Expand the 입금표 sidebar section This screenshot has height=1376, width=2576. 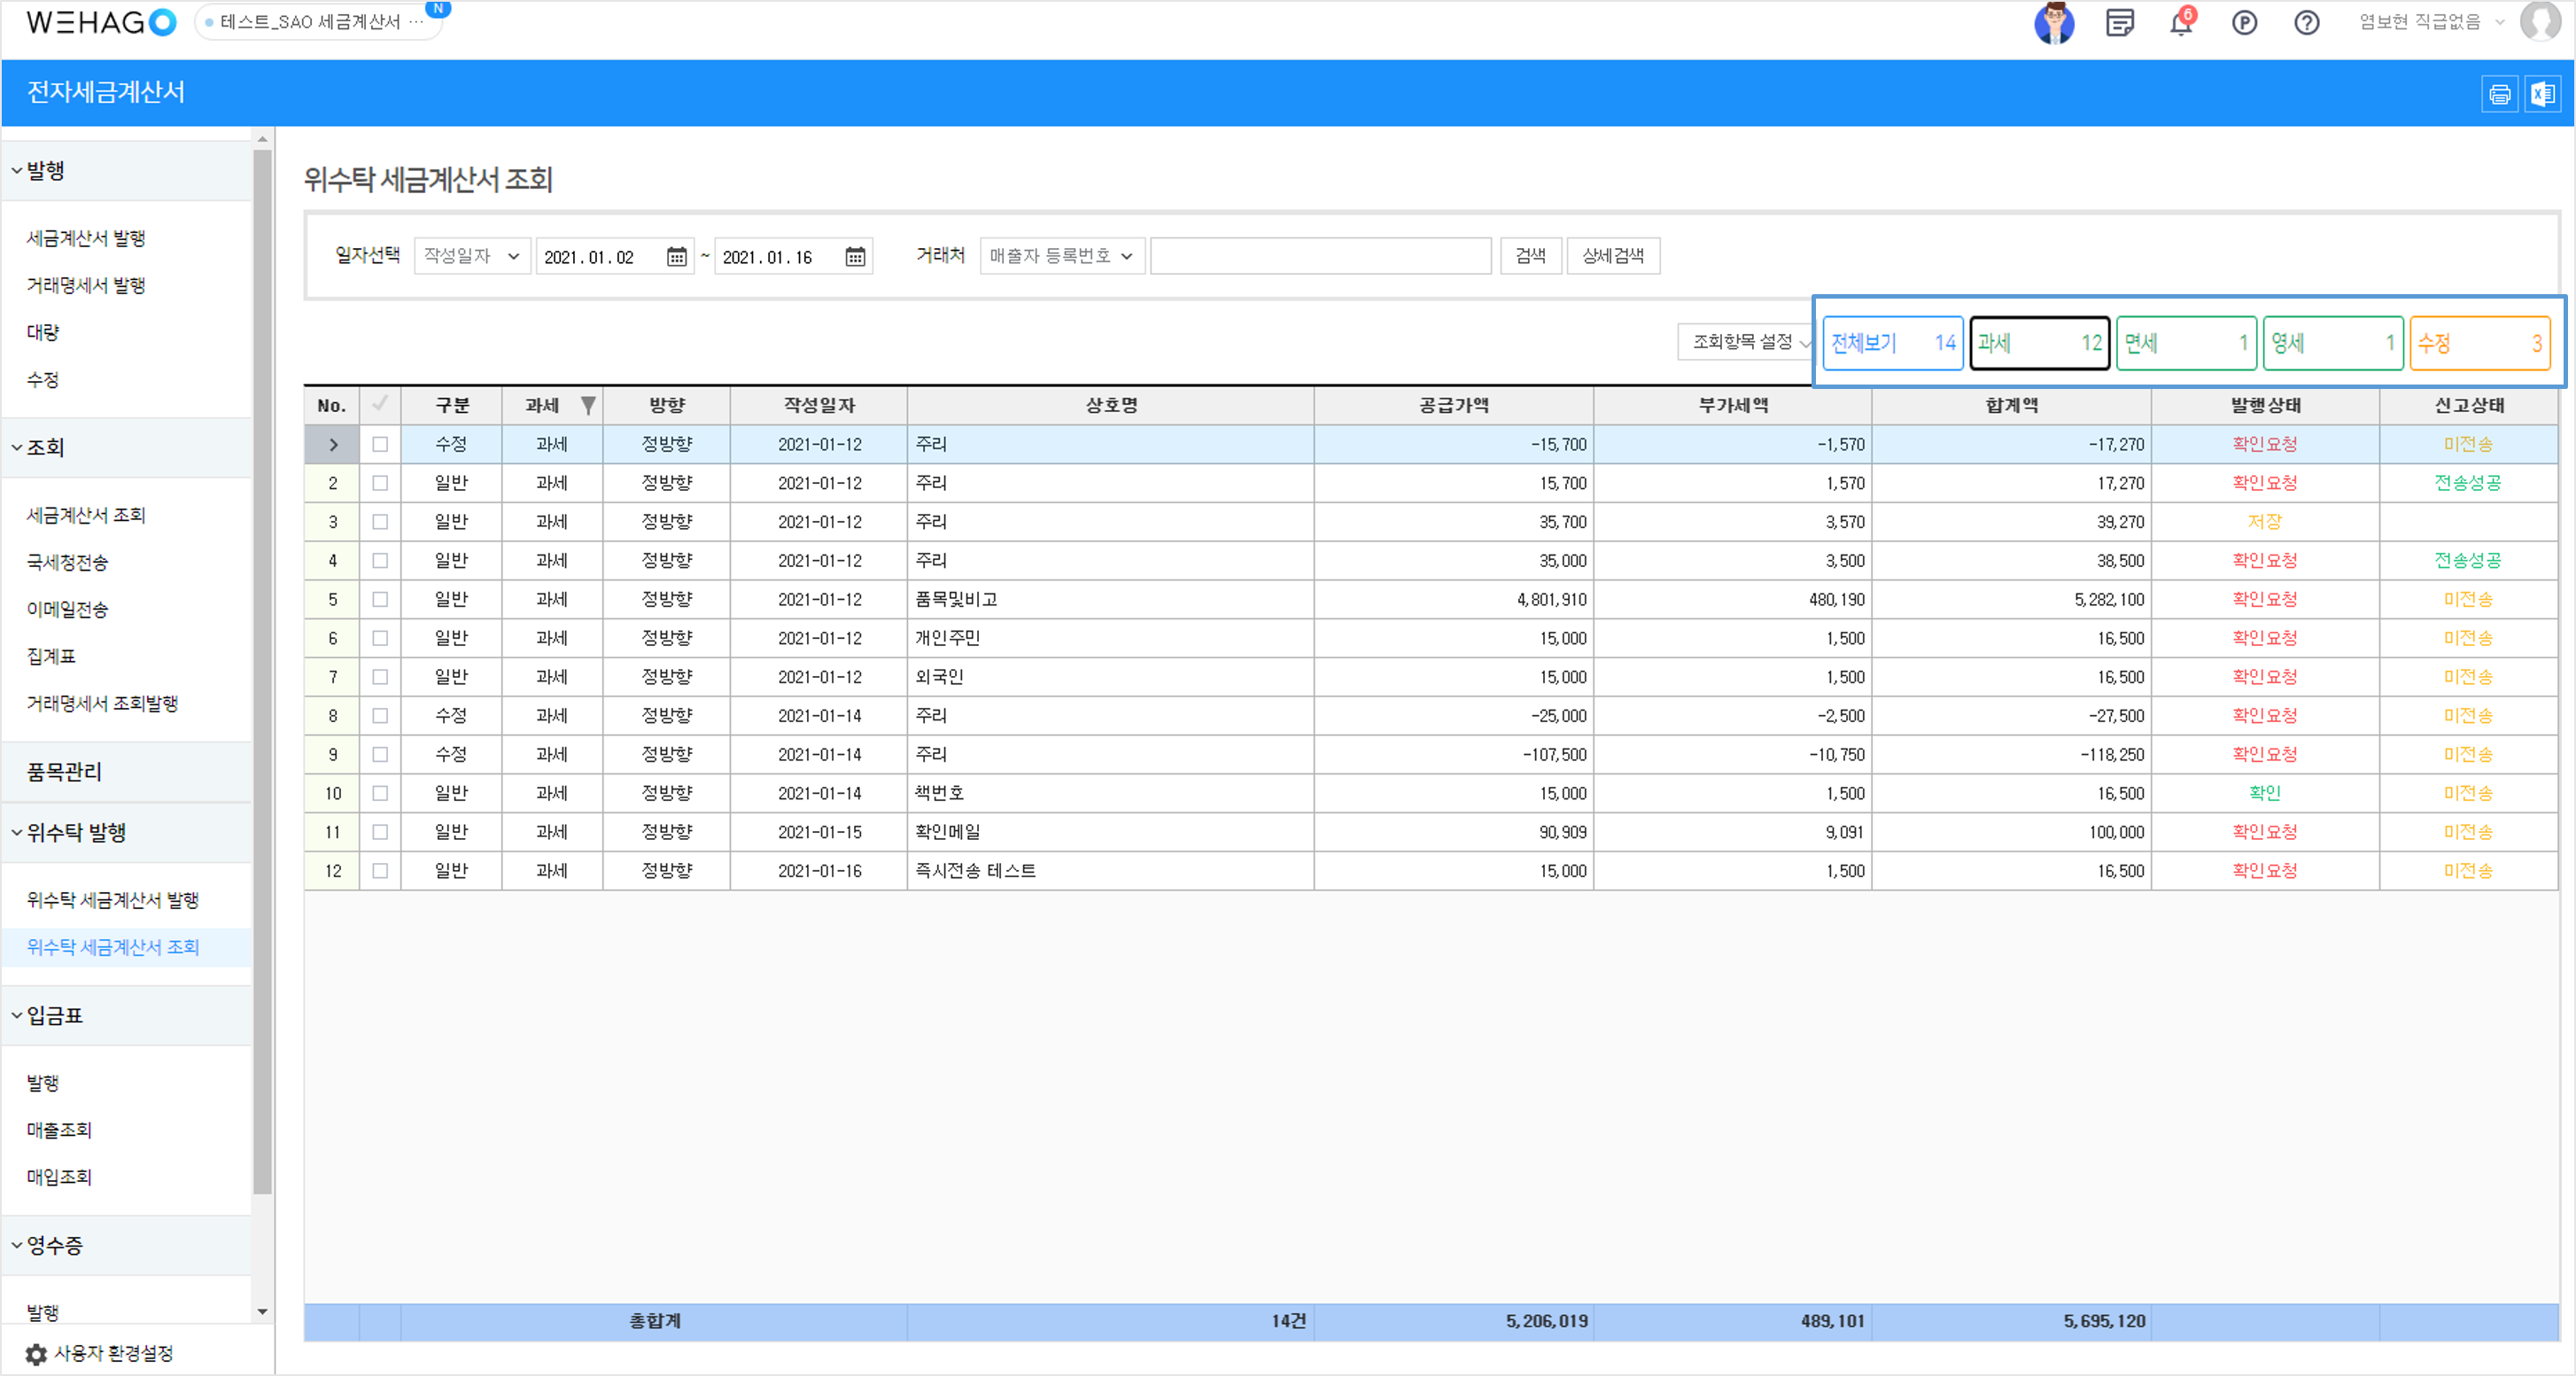click(x=127, y=1015)
